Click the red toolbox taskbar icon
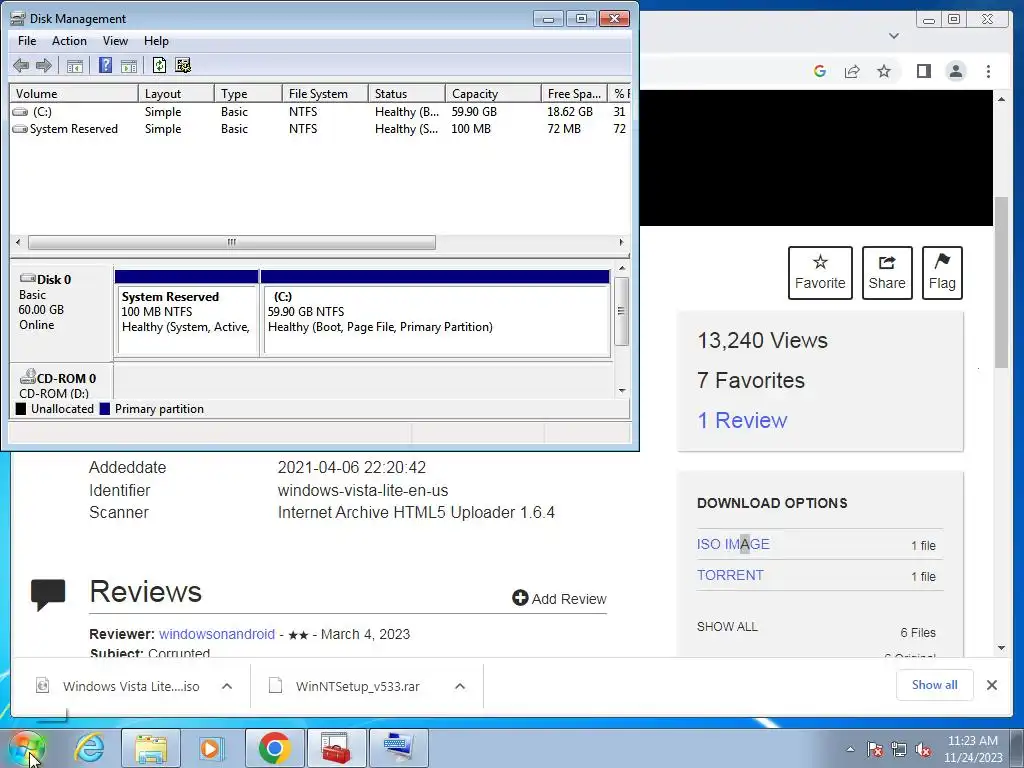This screenshot has width=1024, height=768. (337, 748)
